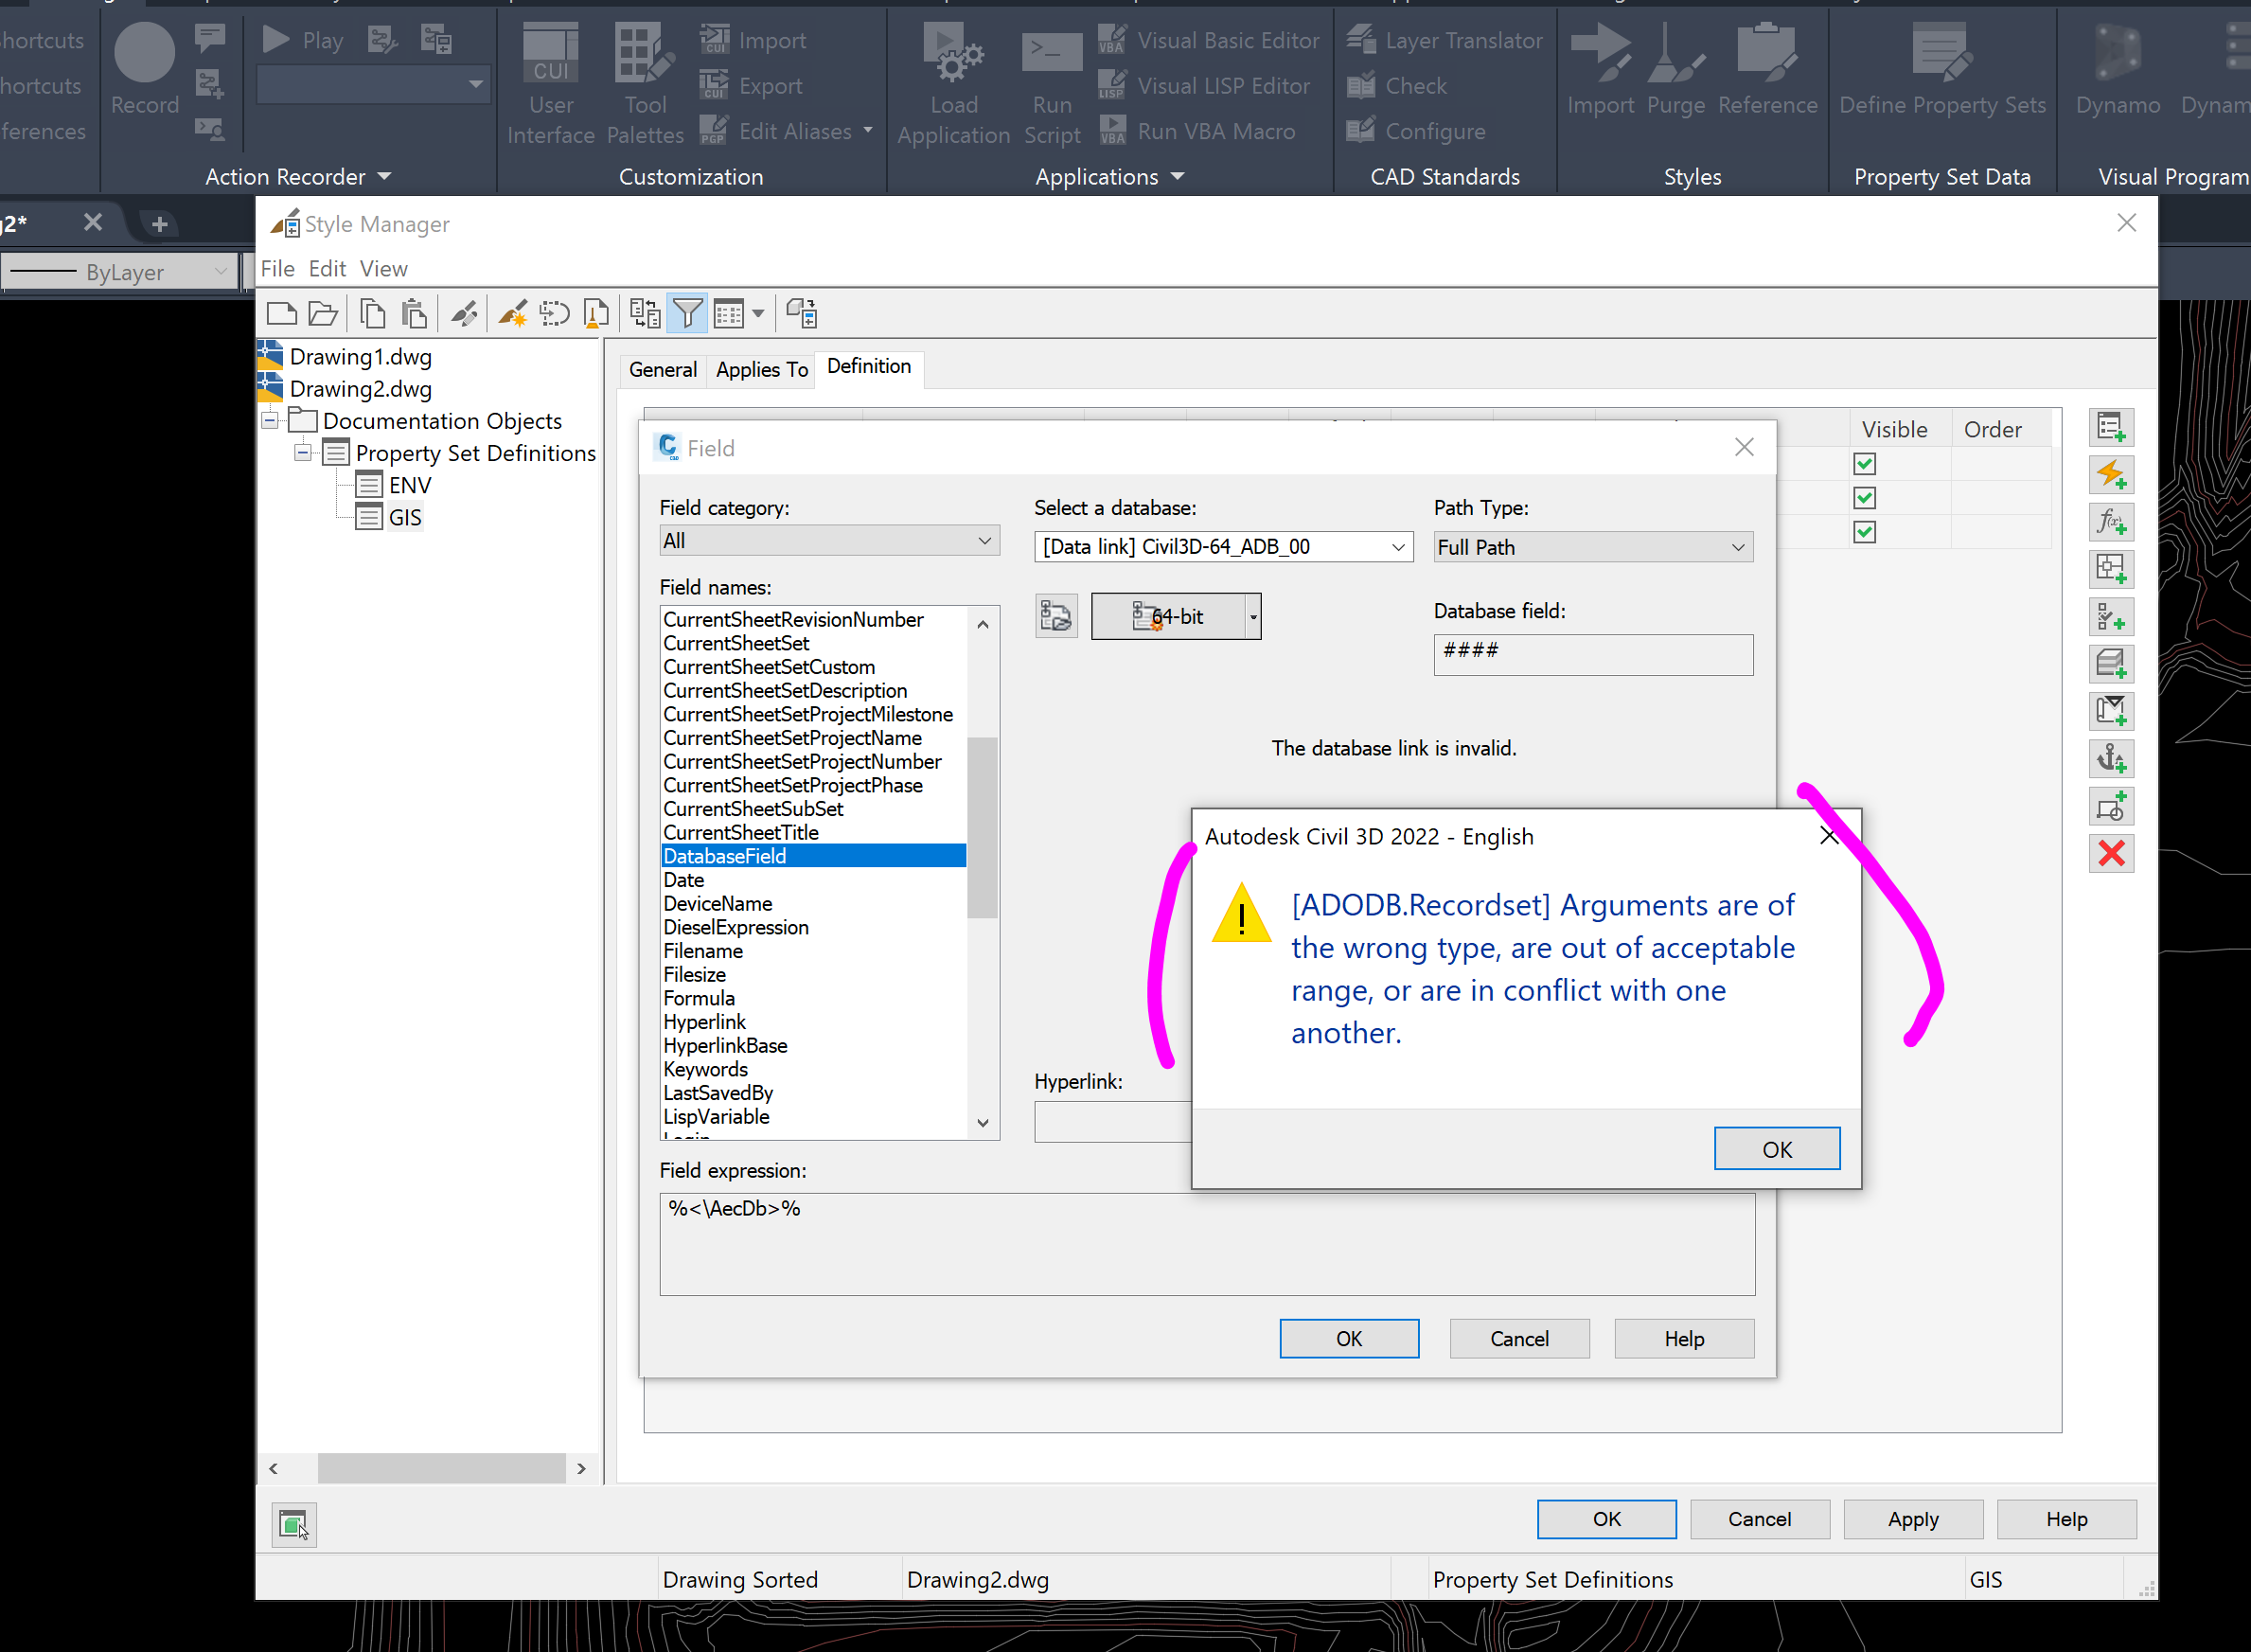Click the Open Drawing folder icon in Style Manager
The image size is (2251, 1652).
tap(323, 314)
